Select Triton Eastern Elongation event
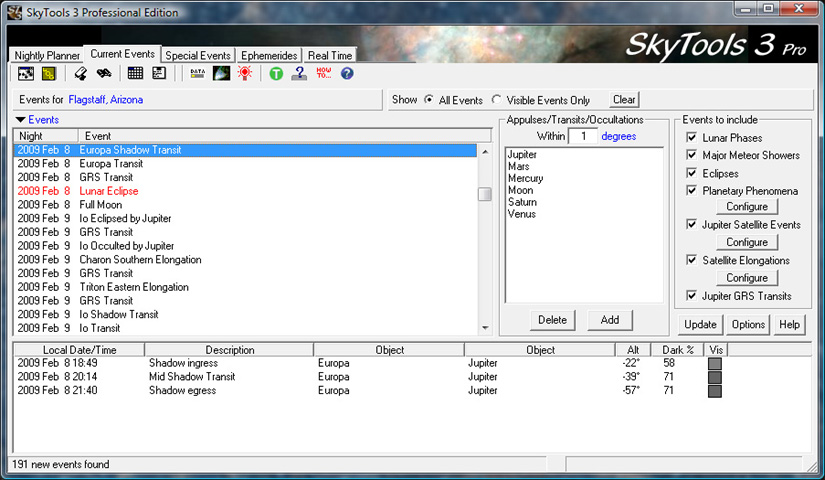The image size is (825, 480). point(245,286)
